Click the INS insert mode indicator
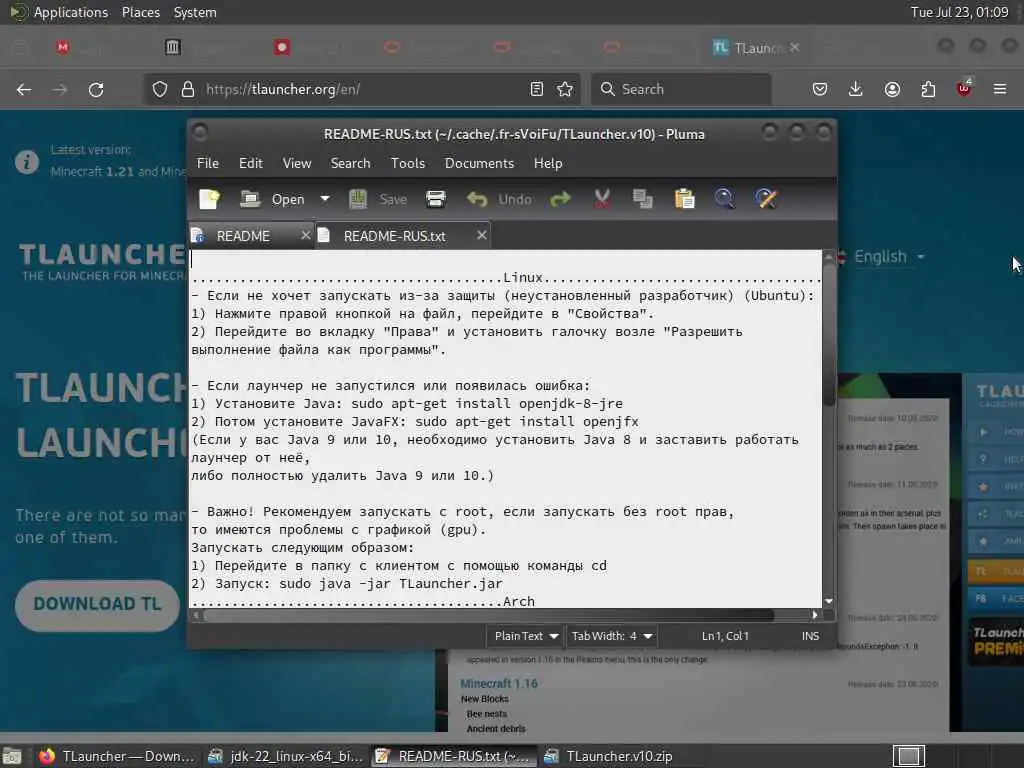The width and height of the screenshot is (1024, 768). click(810, 635)
